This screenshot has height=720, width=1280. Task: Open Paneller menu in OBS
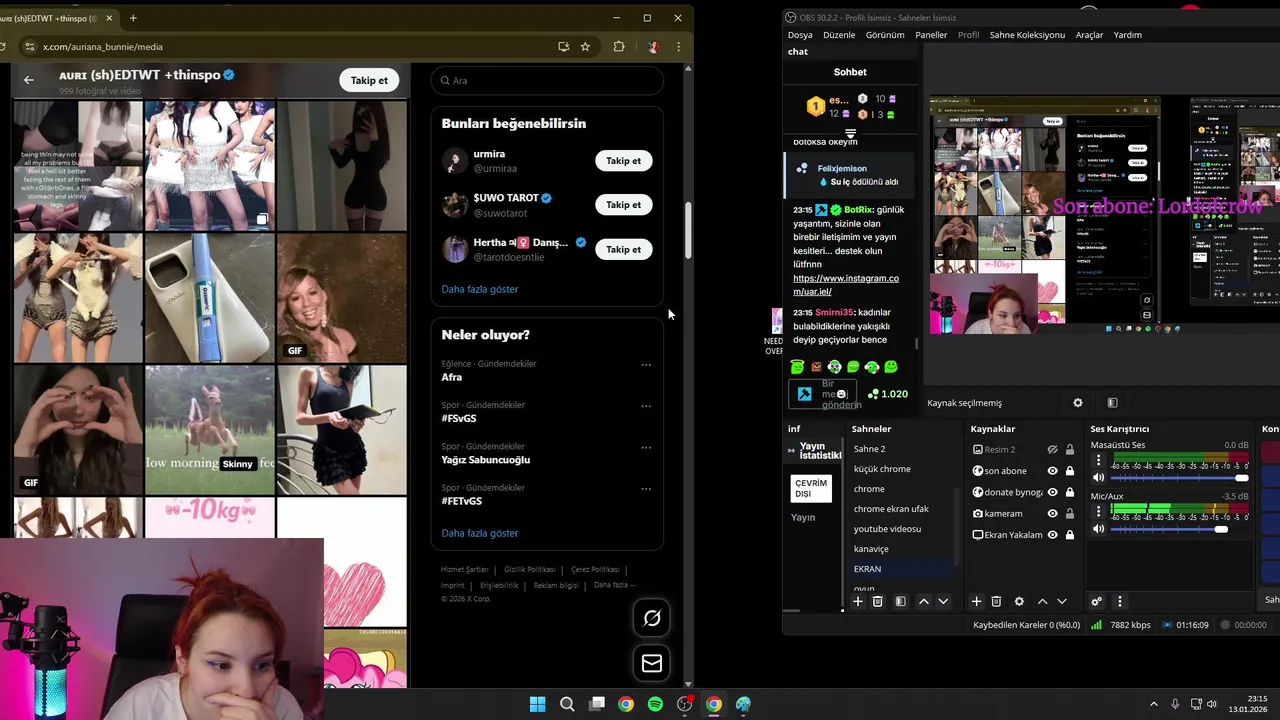[x=931, y=35]
